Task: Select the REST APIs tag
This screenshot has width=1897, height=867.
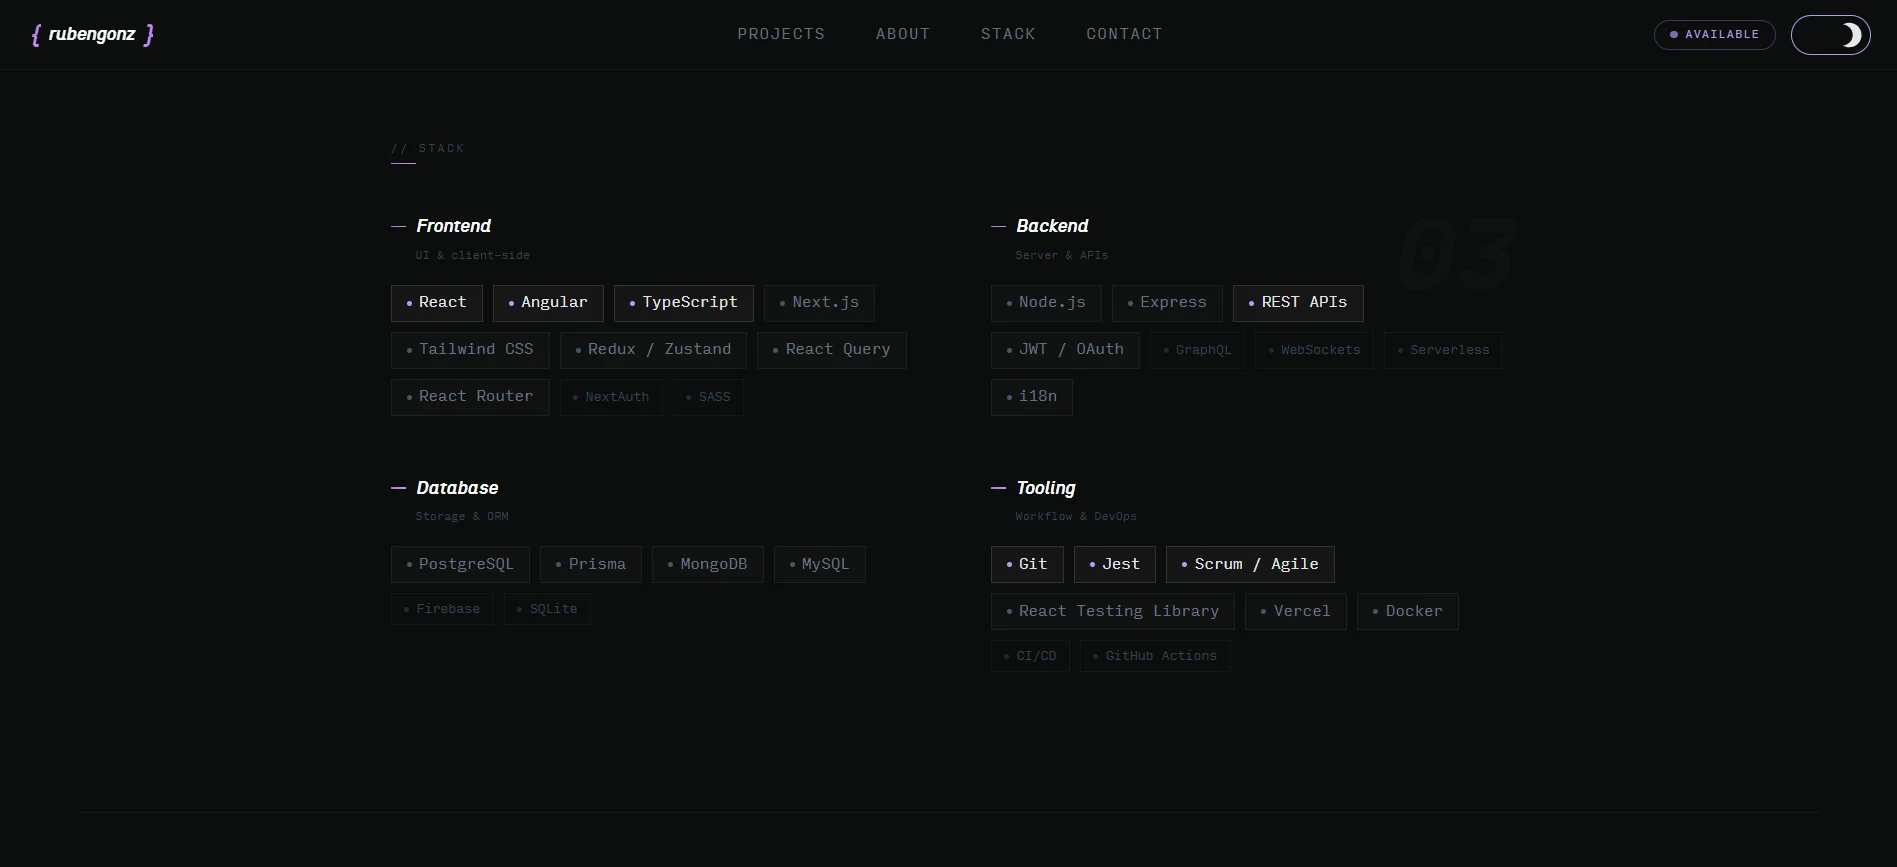Action: click(x=1298, y=303)
